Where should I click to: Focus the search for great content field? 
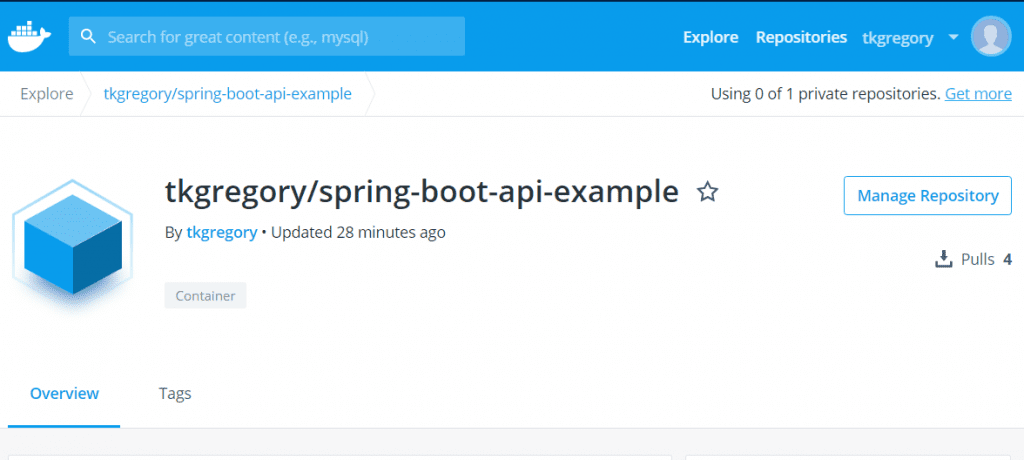[280, 37]
